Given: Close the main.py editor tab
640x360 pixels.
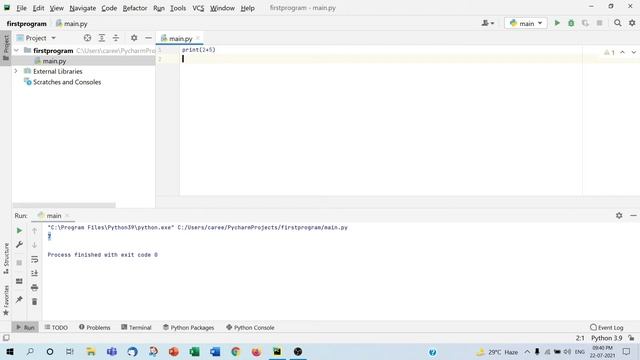Looking at the screenshot, I should (198, 38).
